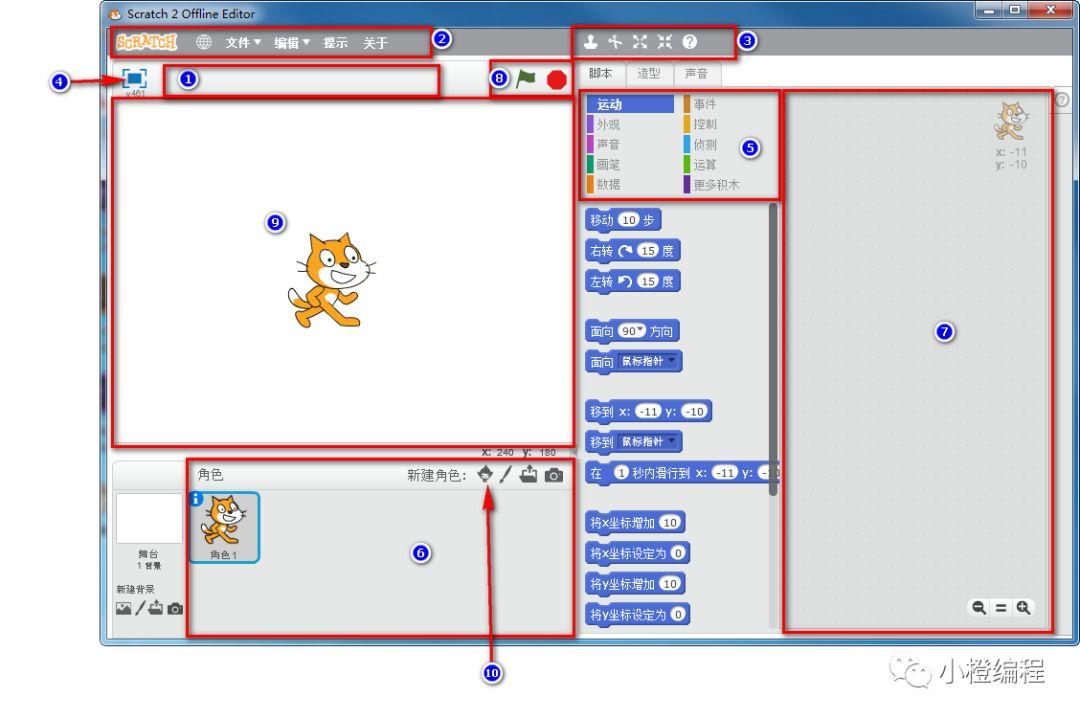The width and height of the screenshot is (1080, 719).
Task: Select the Grow sprite tool
Action: tap(640, 42)
